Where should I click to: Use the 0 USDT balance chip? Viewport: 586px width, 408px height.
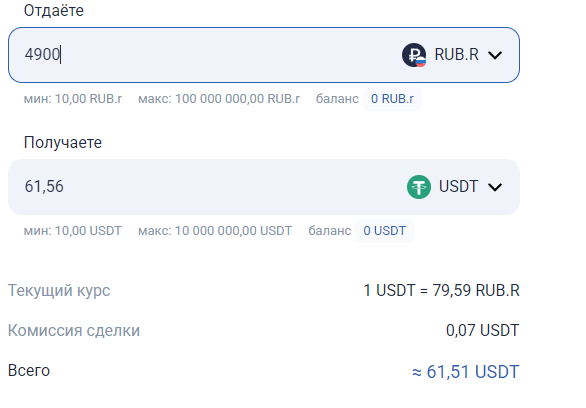click(384, 231)
